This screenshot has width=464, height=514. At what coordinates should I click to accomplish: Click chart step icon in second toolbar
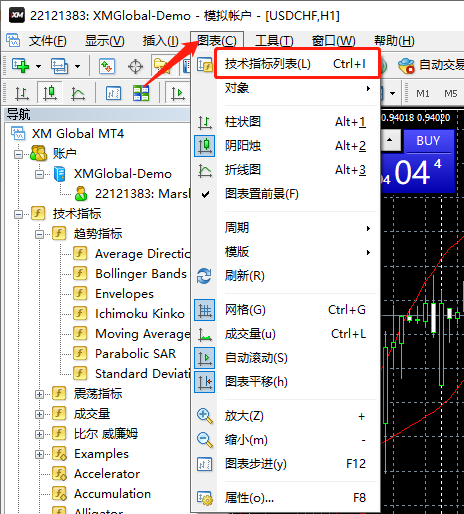pyautogui.click(x=113, y=93)
